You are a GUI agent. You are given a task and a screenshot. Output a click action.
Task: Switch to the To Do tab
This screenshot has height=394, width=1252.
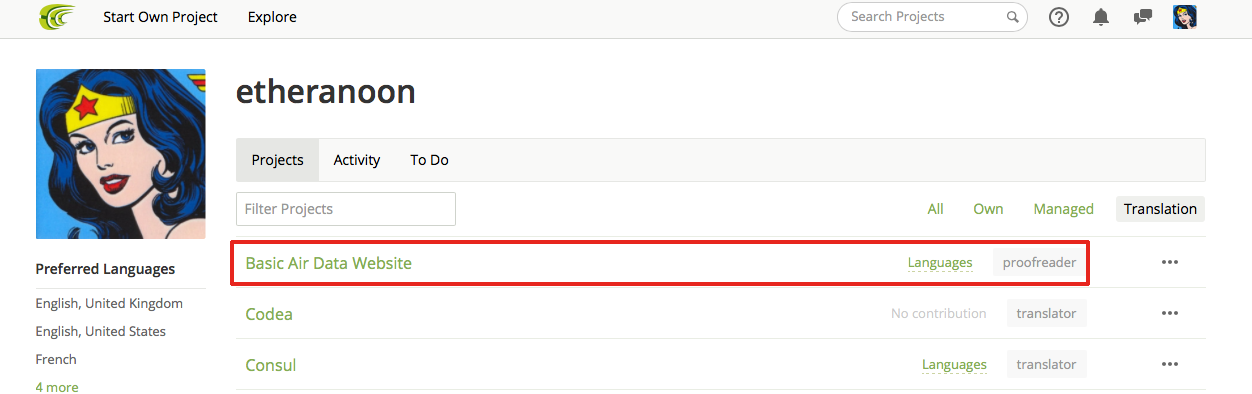[429, 160]
